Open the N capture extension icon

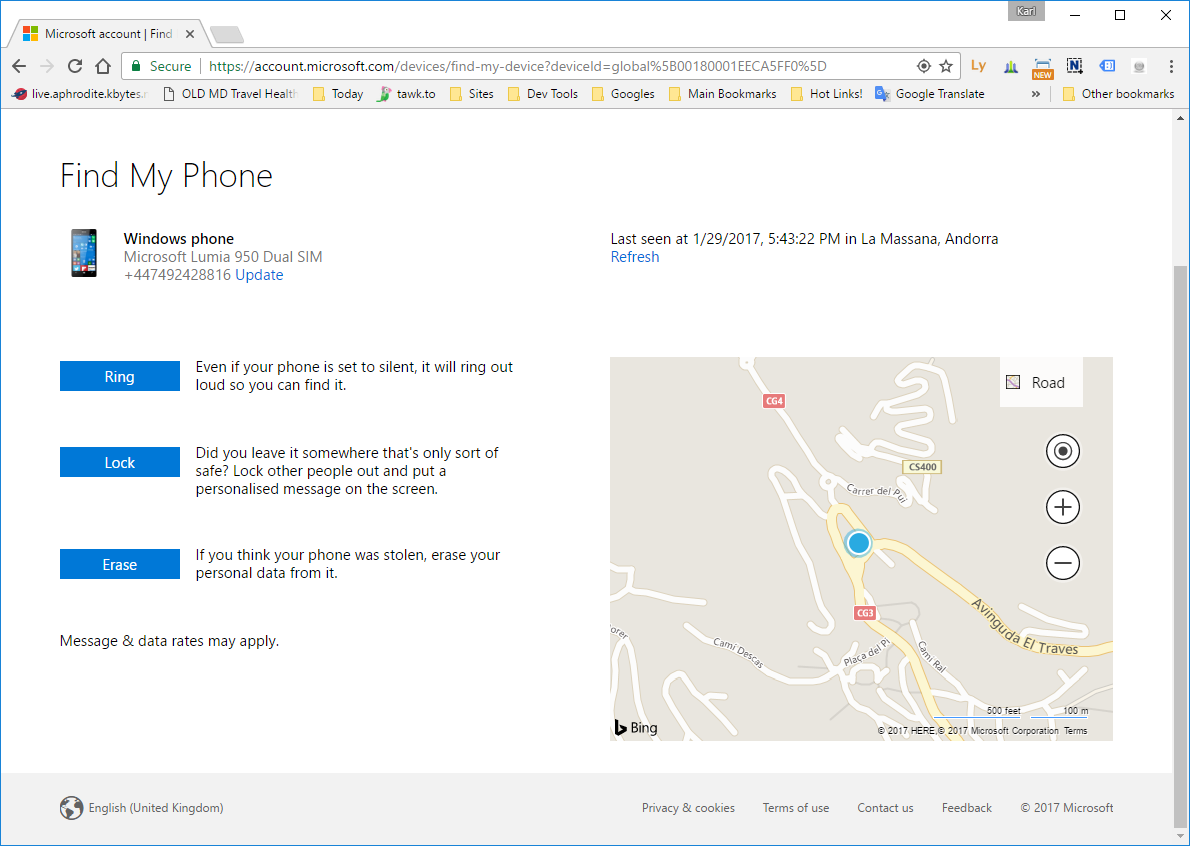(1075, 66)
